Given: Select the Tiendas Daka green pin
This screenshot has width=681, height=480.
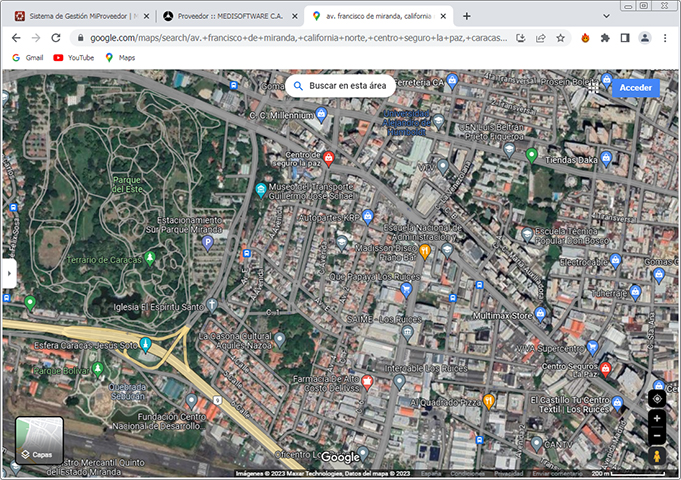Looking at the screenshot, I should tap(532, 155).
